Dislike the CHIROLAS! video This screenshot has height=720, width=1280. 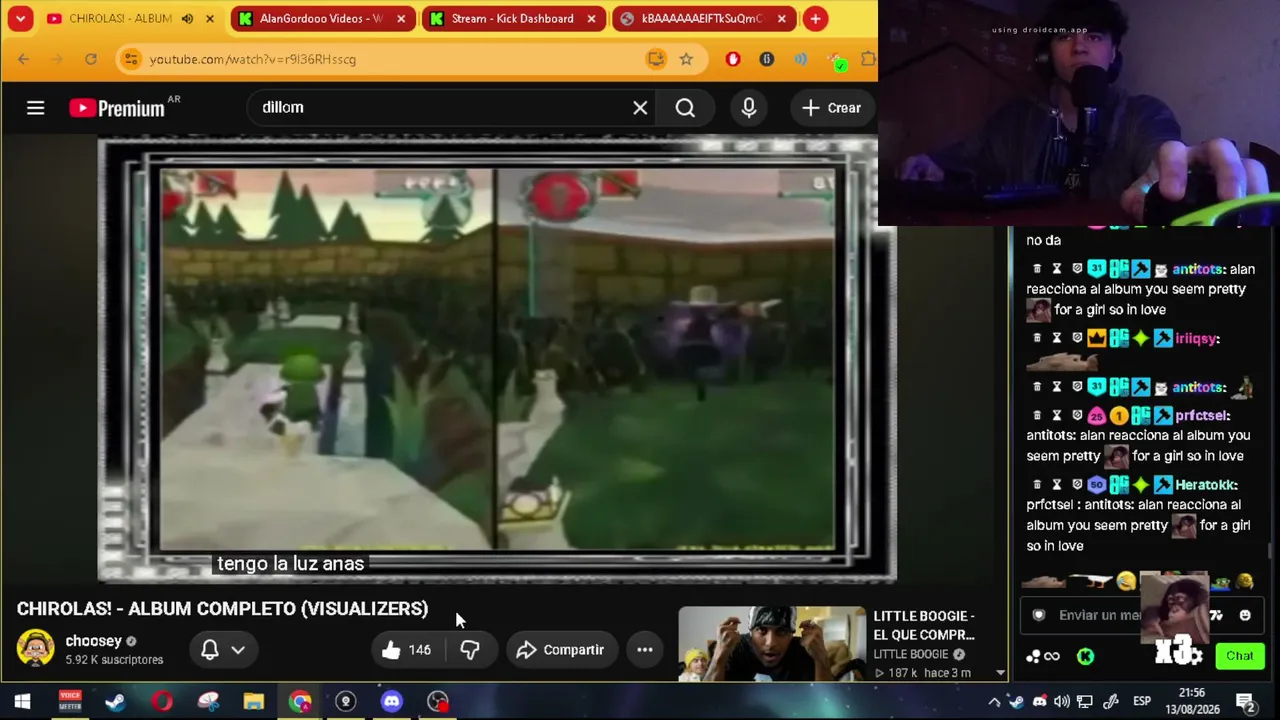(470, 650)
